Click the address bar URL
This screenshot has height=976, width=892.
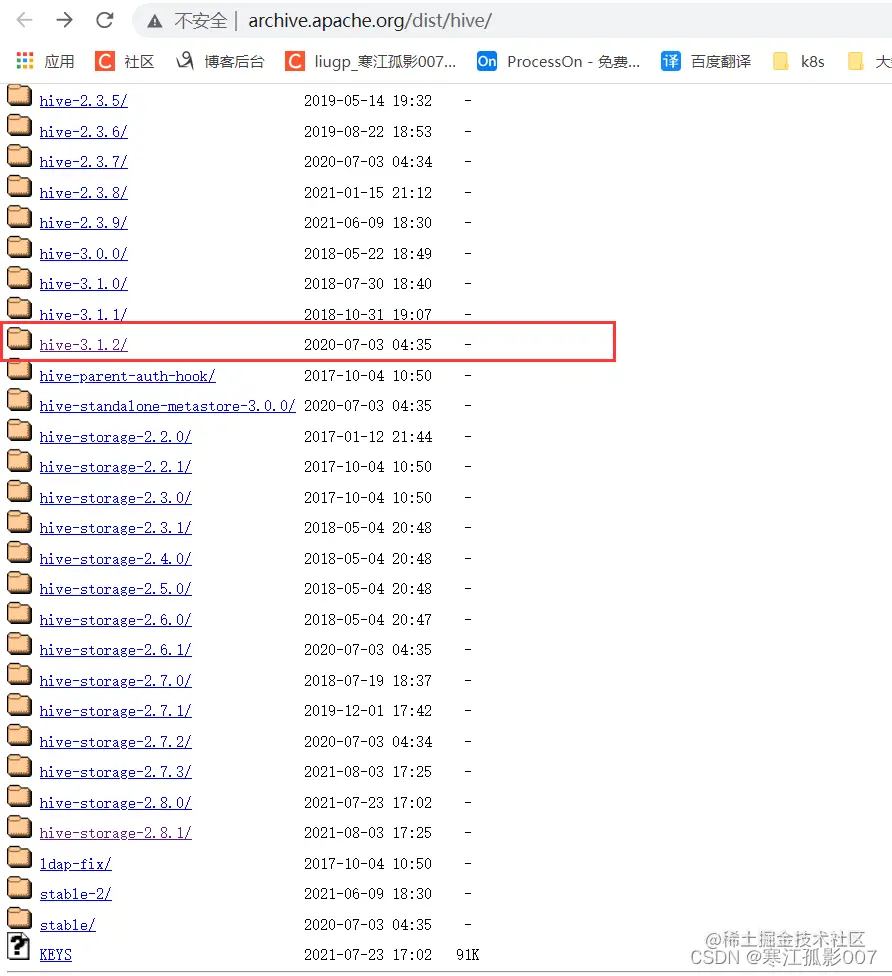(370, 21)
